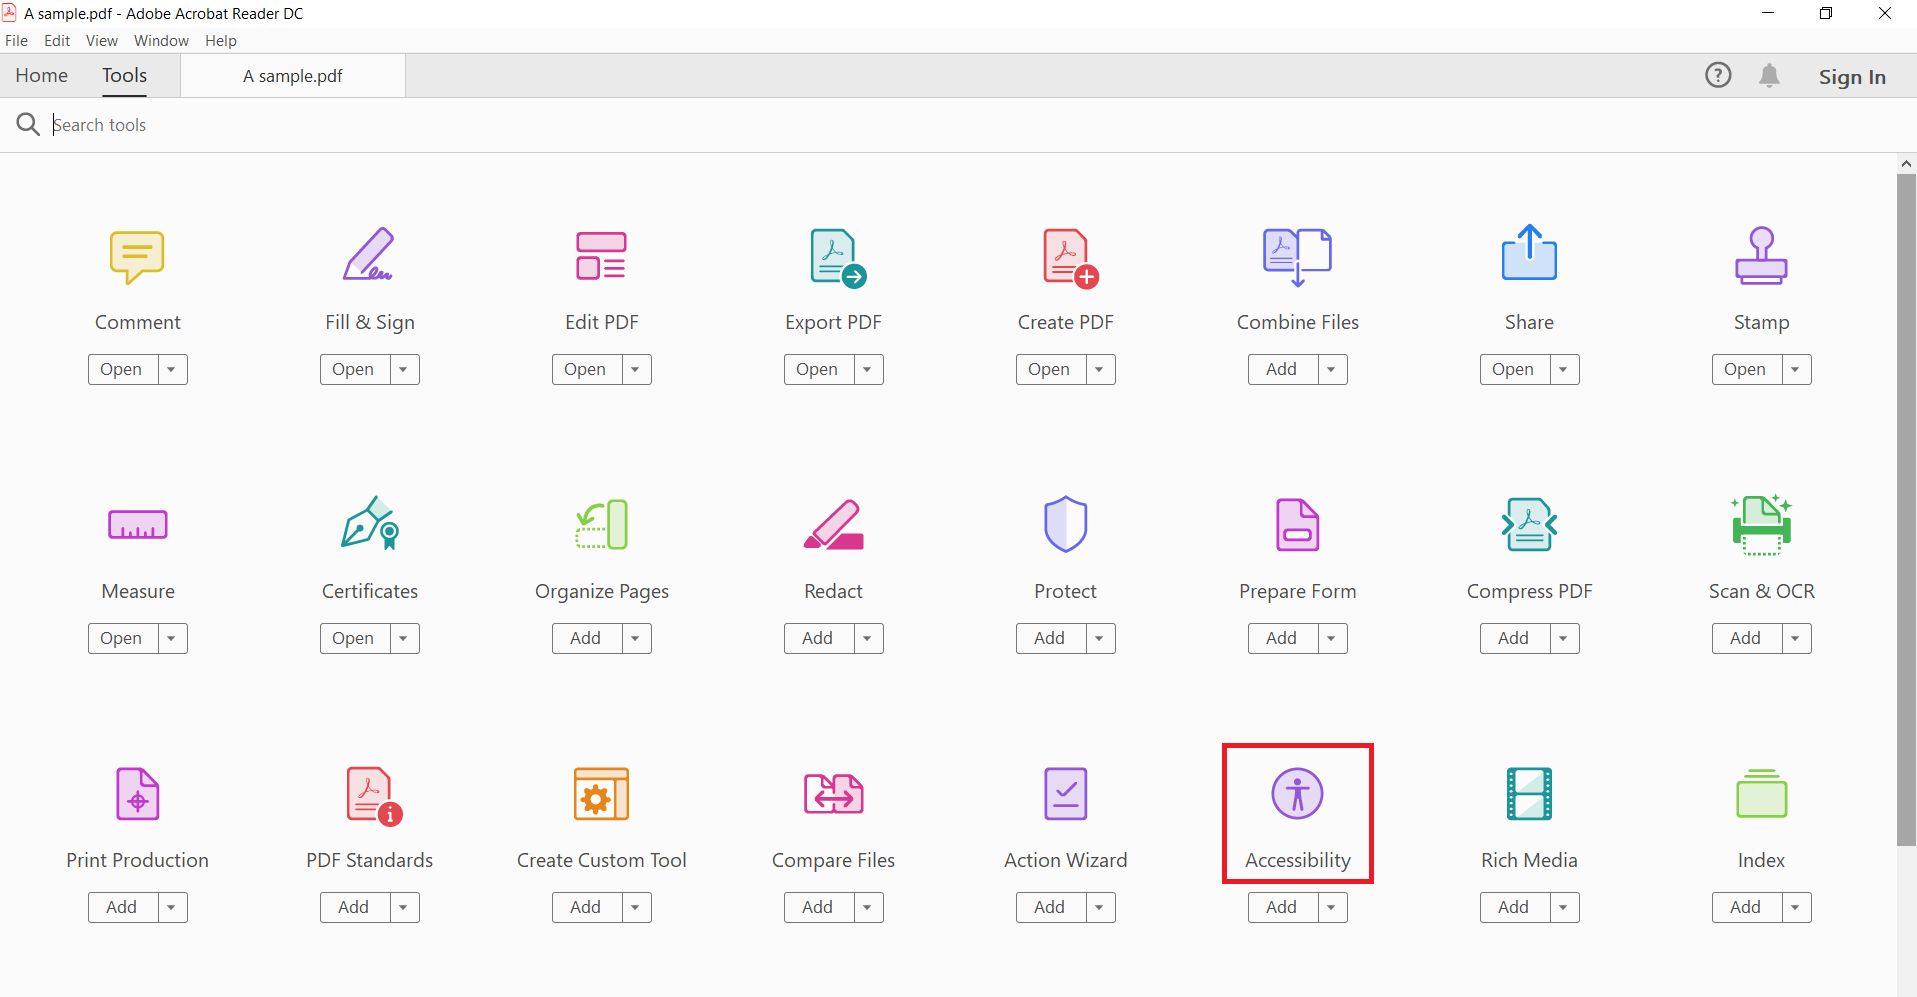Select the Tools tab
The image size is (1917, 997).
(x=124, y=75)
